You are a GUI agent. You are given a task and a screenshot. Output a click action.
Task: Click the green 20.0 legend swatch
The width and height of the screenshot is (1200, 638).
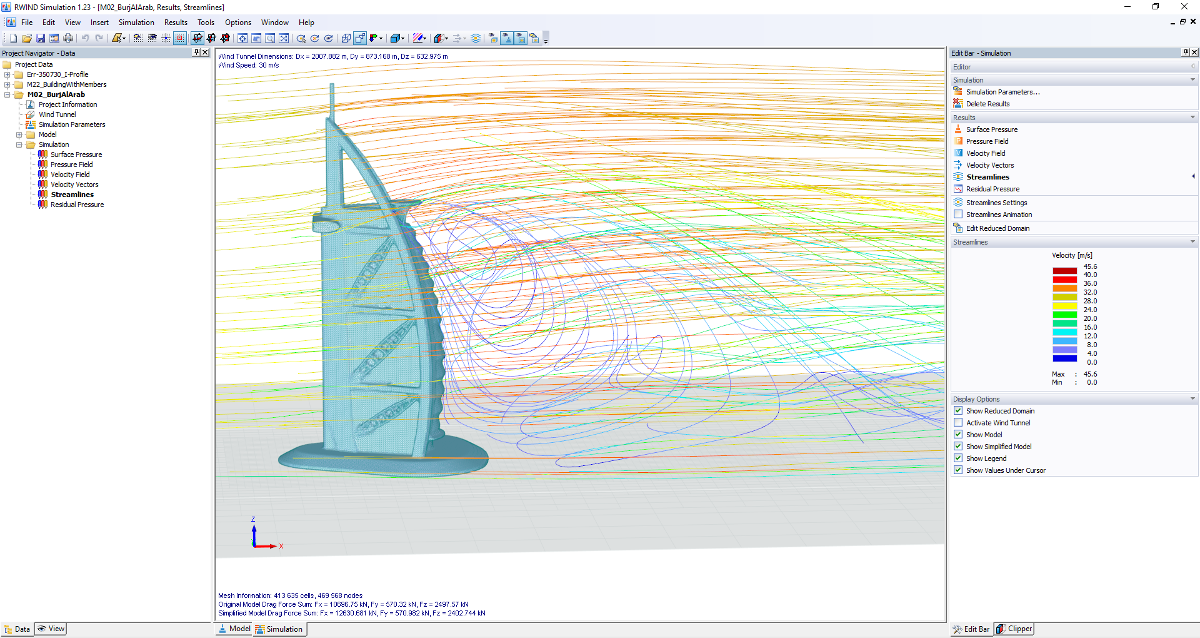pyautogui.click(x=1064, y=314)
